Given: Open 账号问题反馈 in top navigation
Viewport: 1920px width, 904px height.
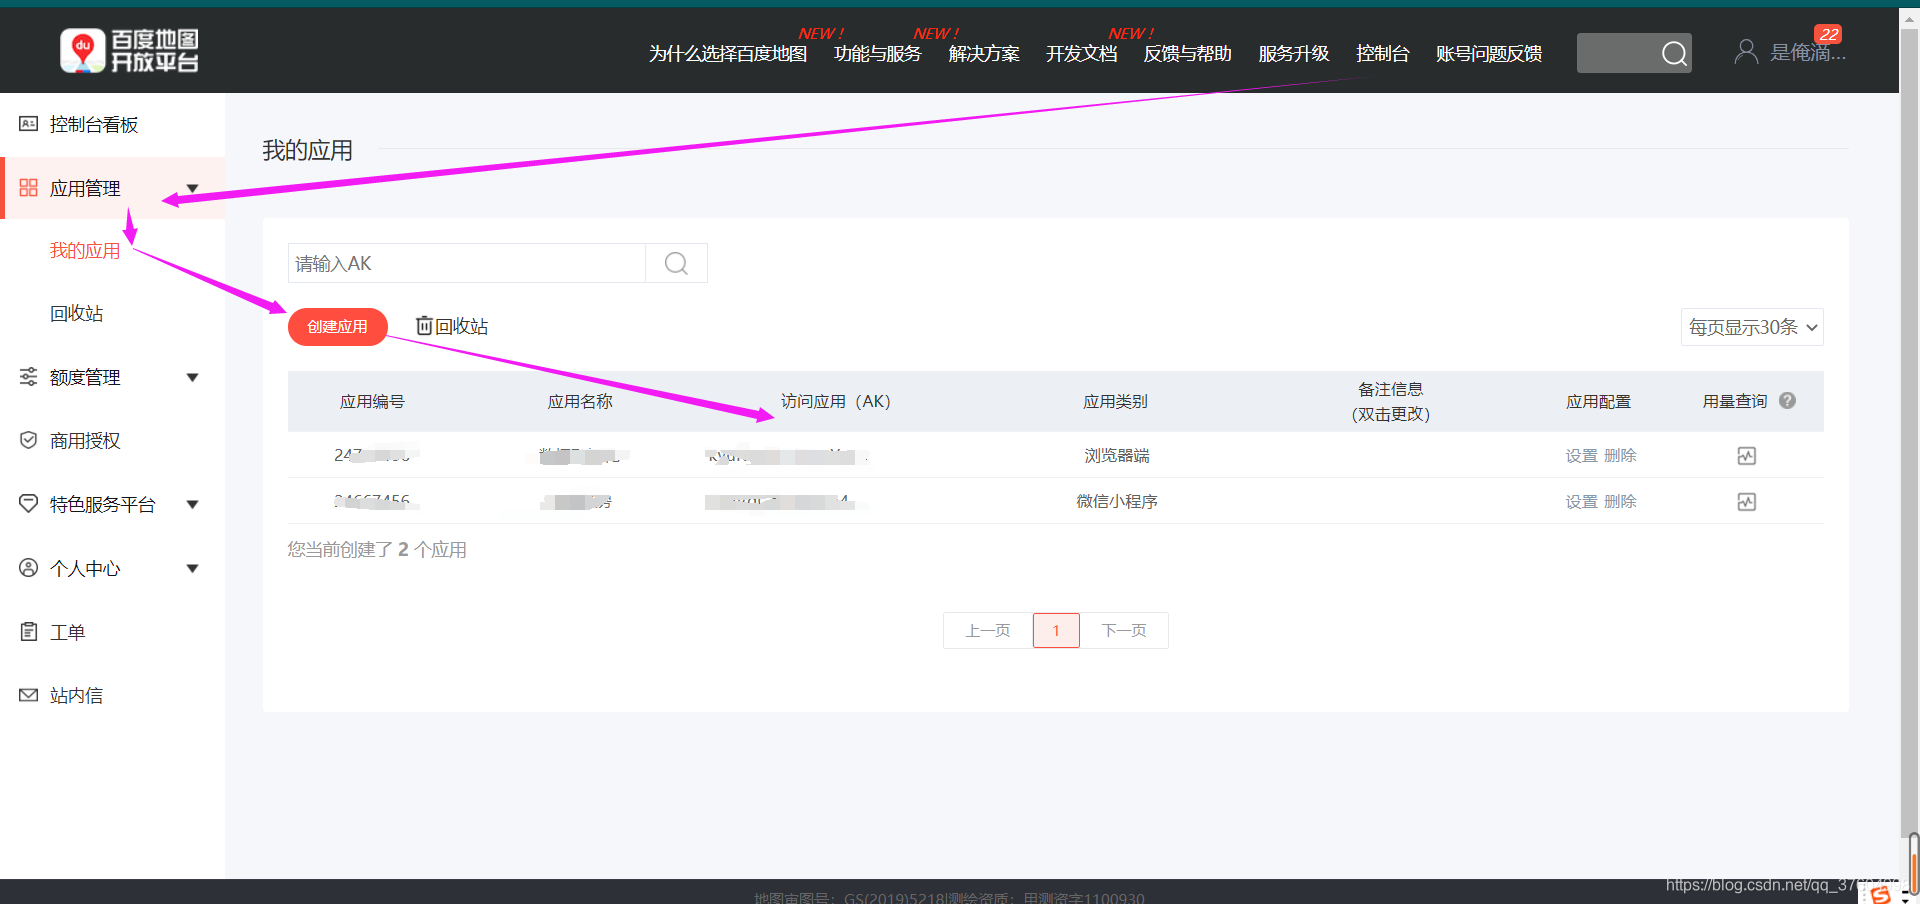Looking at the screenshot, I should [x=1488, y=53].
